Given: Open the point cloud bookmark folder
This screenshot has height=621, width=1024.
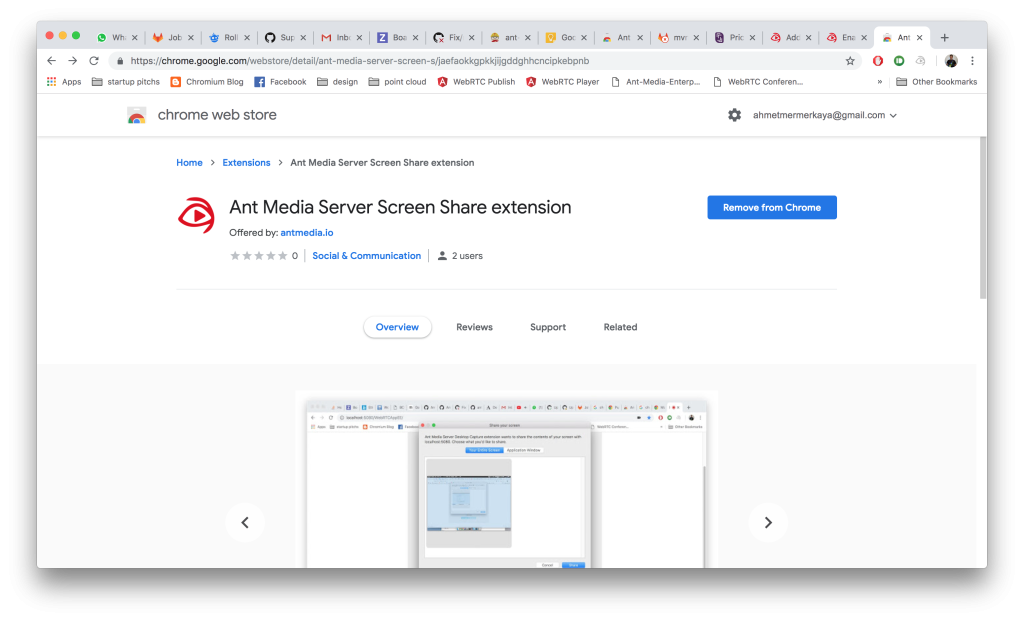Looking at the screenshot, I should (x=397, y=82).
